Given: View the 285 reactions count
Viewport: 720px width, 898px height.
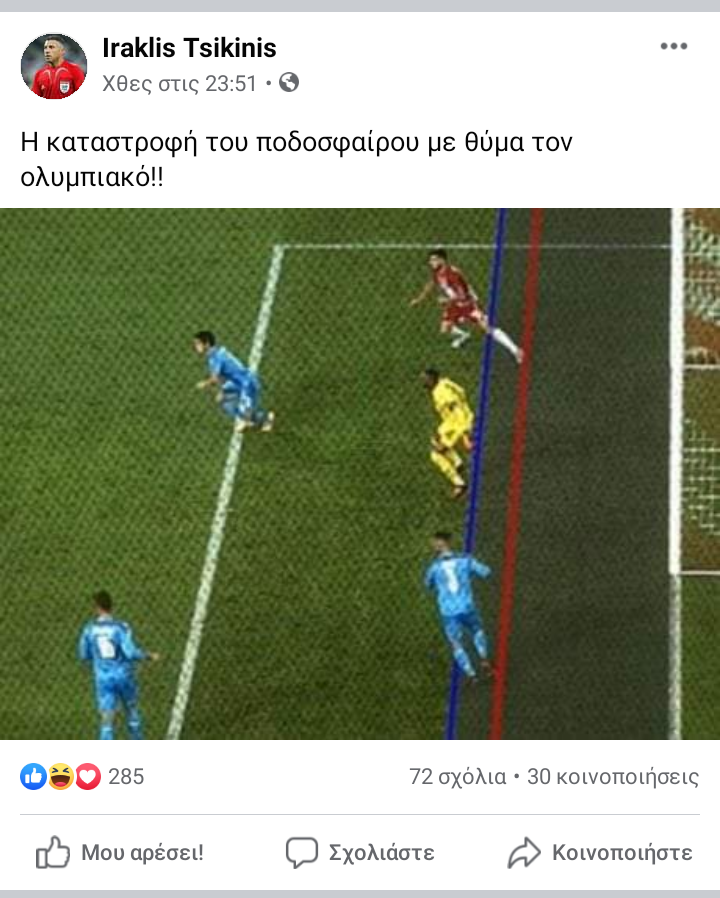Looking at the screenshot, I should click(x=126, y=777).
